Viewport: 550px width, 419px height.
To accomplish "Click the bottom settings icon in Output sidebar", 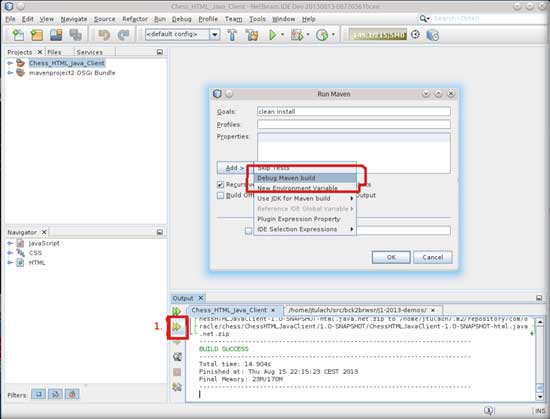I will (177, 387).
